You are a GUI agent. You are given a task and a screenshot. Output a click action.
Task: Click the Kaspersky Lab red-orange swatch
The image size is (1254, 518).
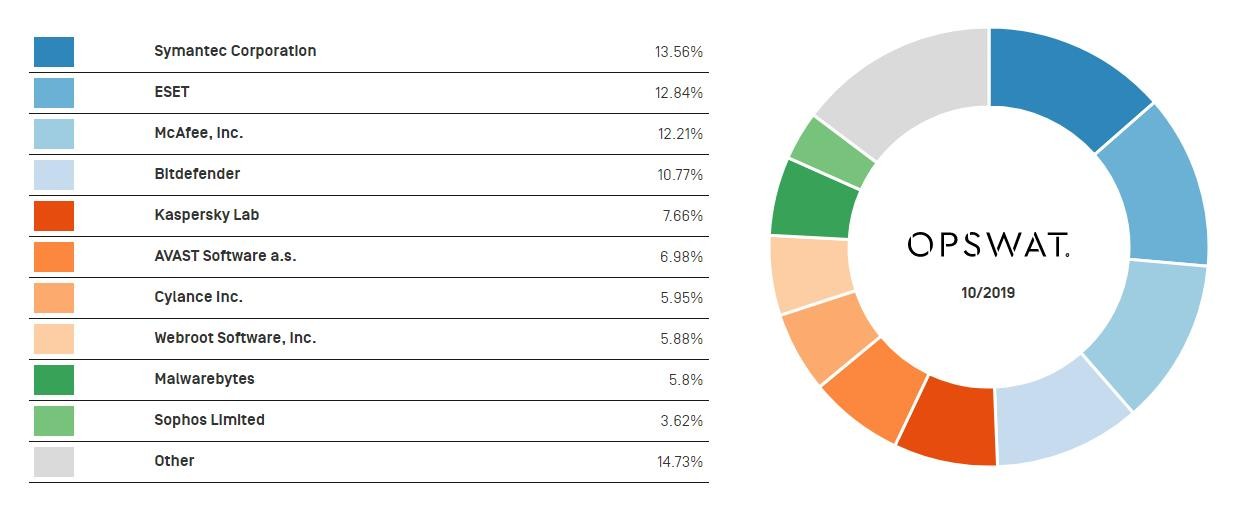tap(54, 216)
